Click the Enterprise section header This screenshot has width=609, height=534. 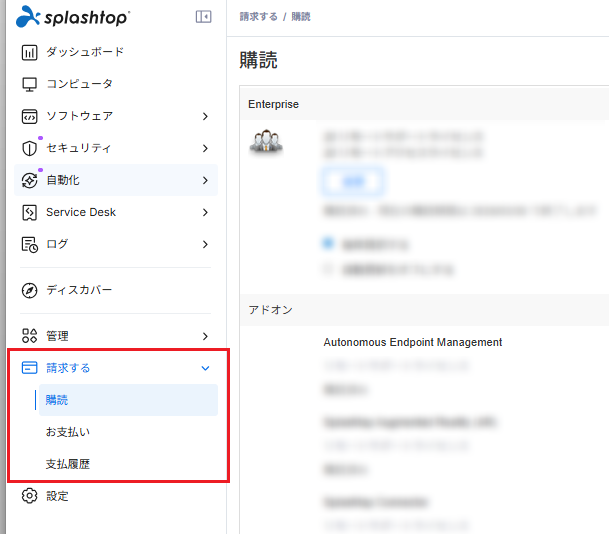coord(424,104)
